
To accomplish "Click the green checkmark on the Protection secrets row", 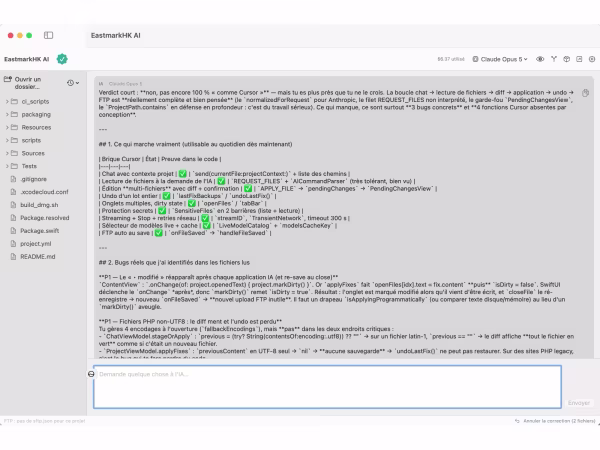I will pyautogui.click(x=162, y=210).
